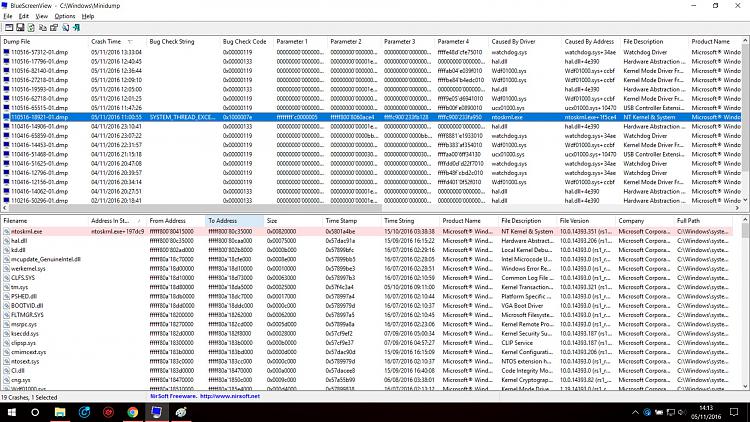Image resolution: width=750 pixels, height=422 pixels.
Task: Click the Find toolbar icon
Action: click(x=65, y=28)
